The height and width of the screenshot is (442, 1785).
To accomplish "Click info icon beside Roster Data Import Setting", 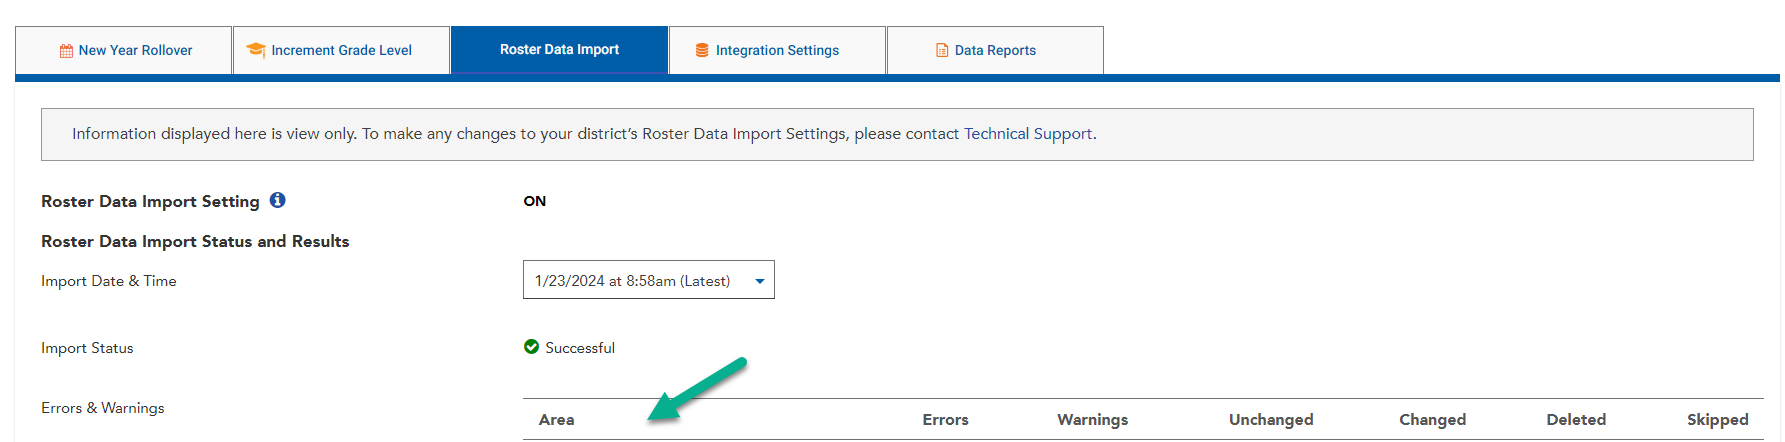I will (x=278, y=200).
